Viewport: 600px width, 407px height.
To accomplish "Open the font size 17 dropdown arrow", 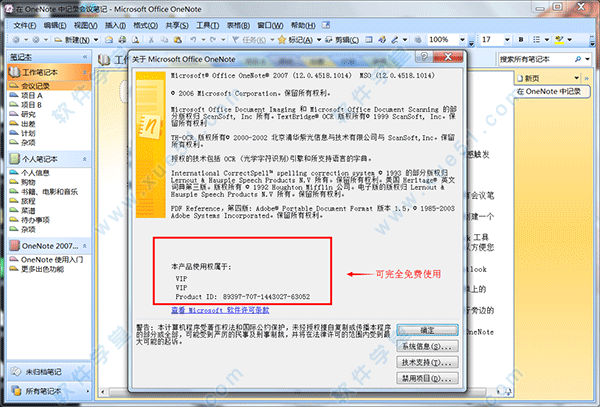I will click(507, 39).
